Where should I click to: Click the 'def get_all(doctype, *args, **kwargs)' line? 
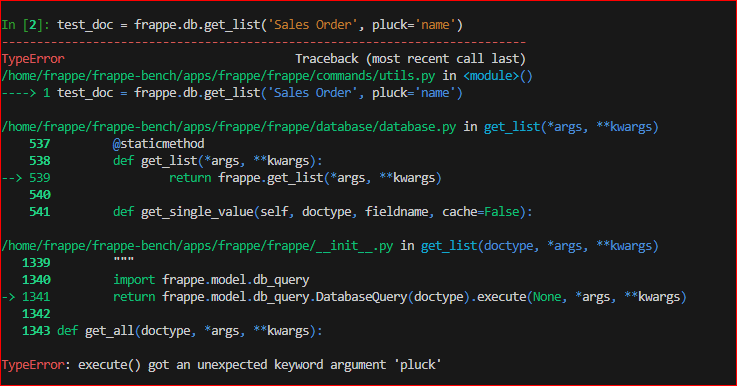click(189, 331)
